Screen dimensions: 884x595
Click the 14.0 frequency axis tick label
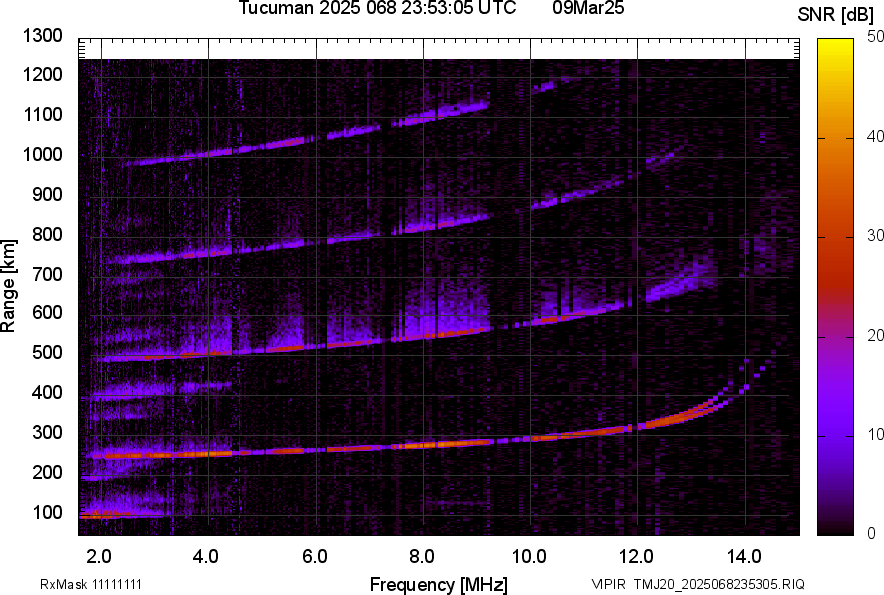(744, 555)
